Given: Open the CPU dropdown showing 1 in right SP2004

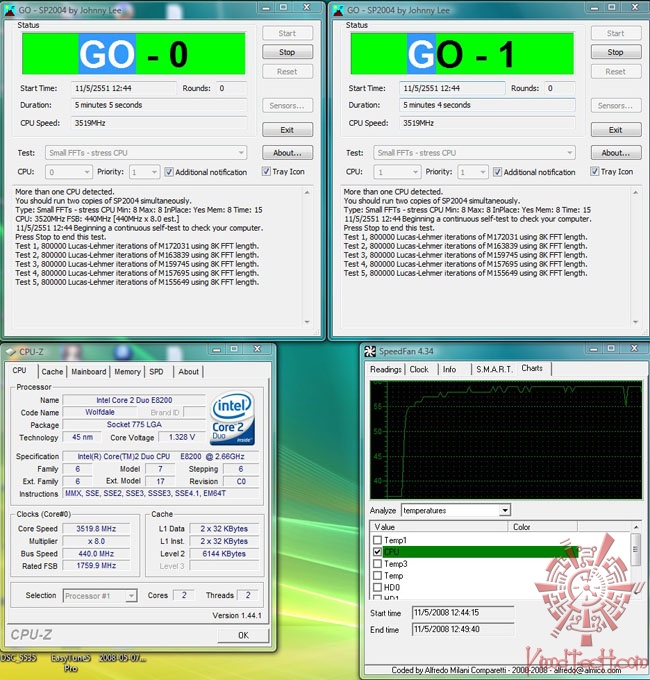Looking at the screenshot, I should 397,172.
